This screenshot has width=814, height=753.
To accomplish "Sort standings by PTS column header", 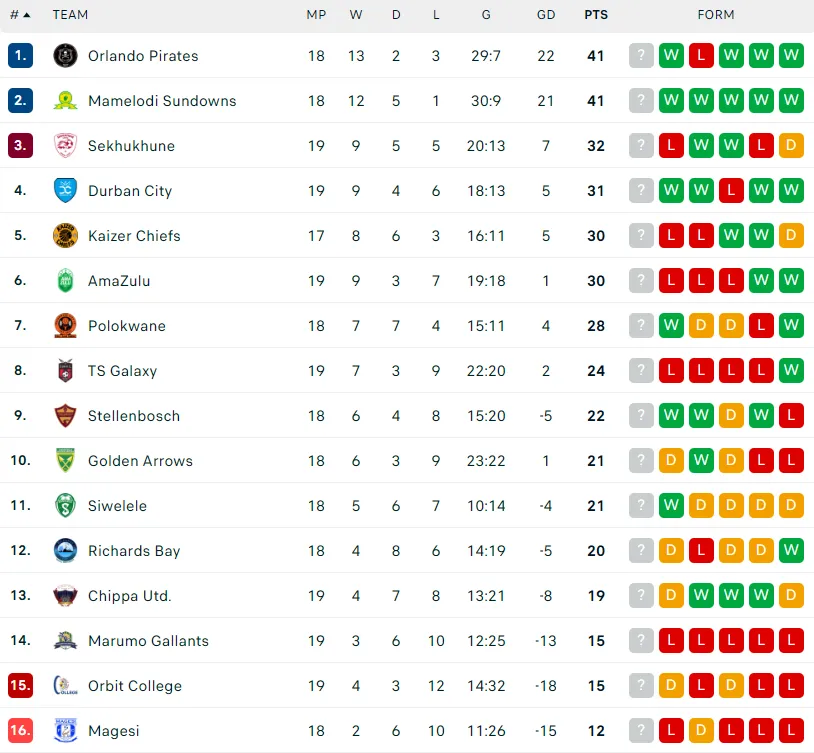I will point(596,15).
